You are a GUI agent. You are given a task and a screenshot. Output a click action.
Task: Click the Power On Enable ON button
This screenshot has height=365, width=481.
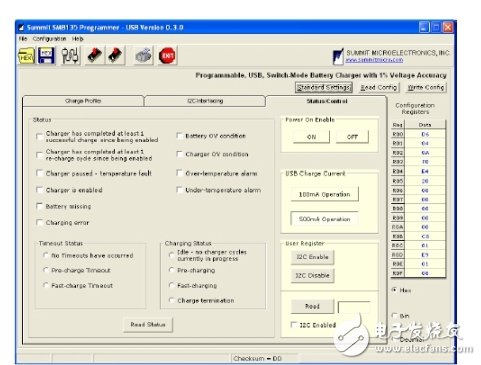pyautogui.click(x=311, y=137)
